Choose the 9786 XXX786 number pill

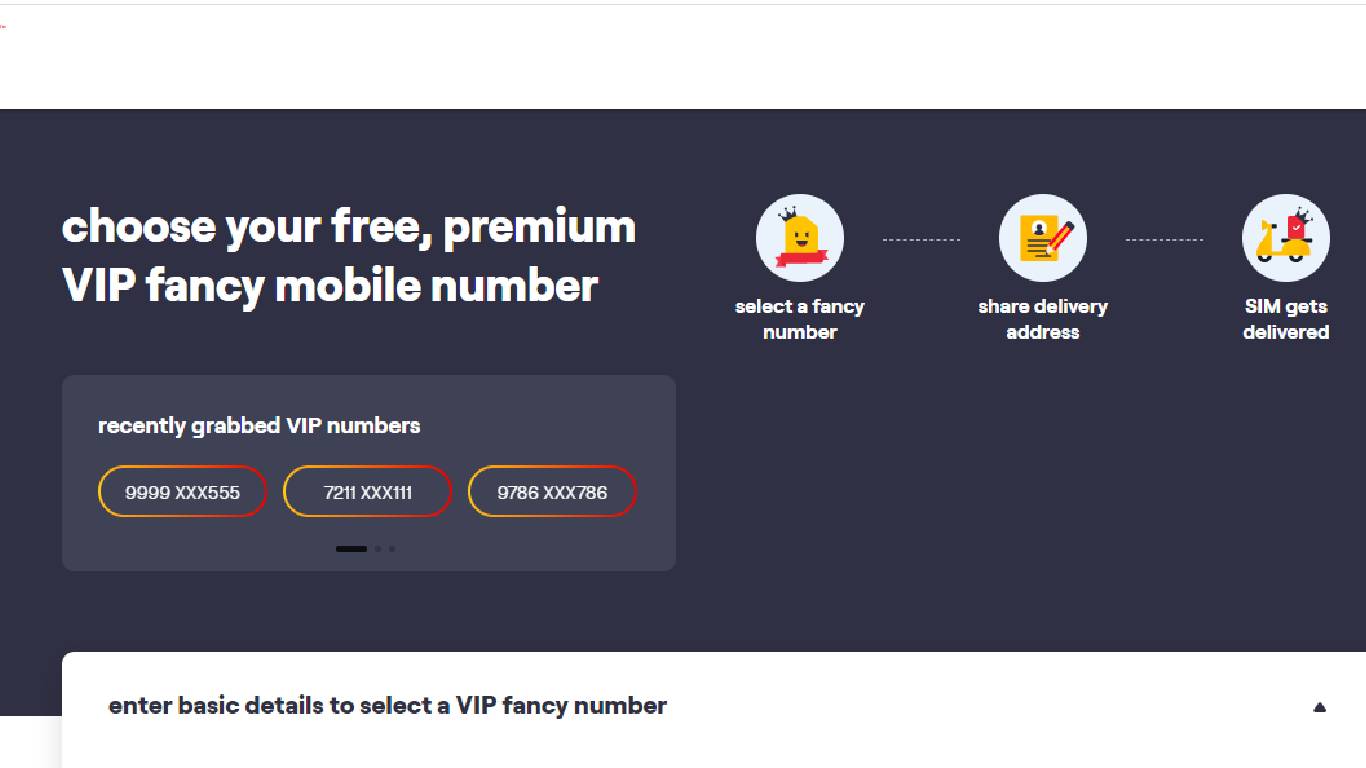pyautogui.click(x=552, y=492)
